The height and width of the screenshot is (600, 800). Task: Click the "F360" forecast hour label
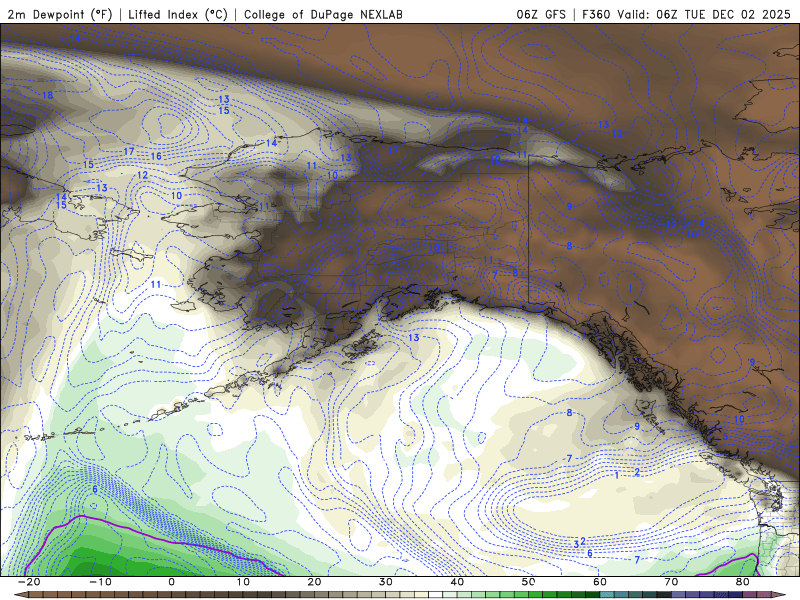click(596, 14)
